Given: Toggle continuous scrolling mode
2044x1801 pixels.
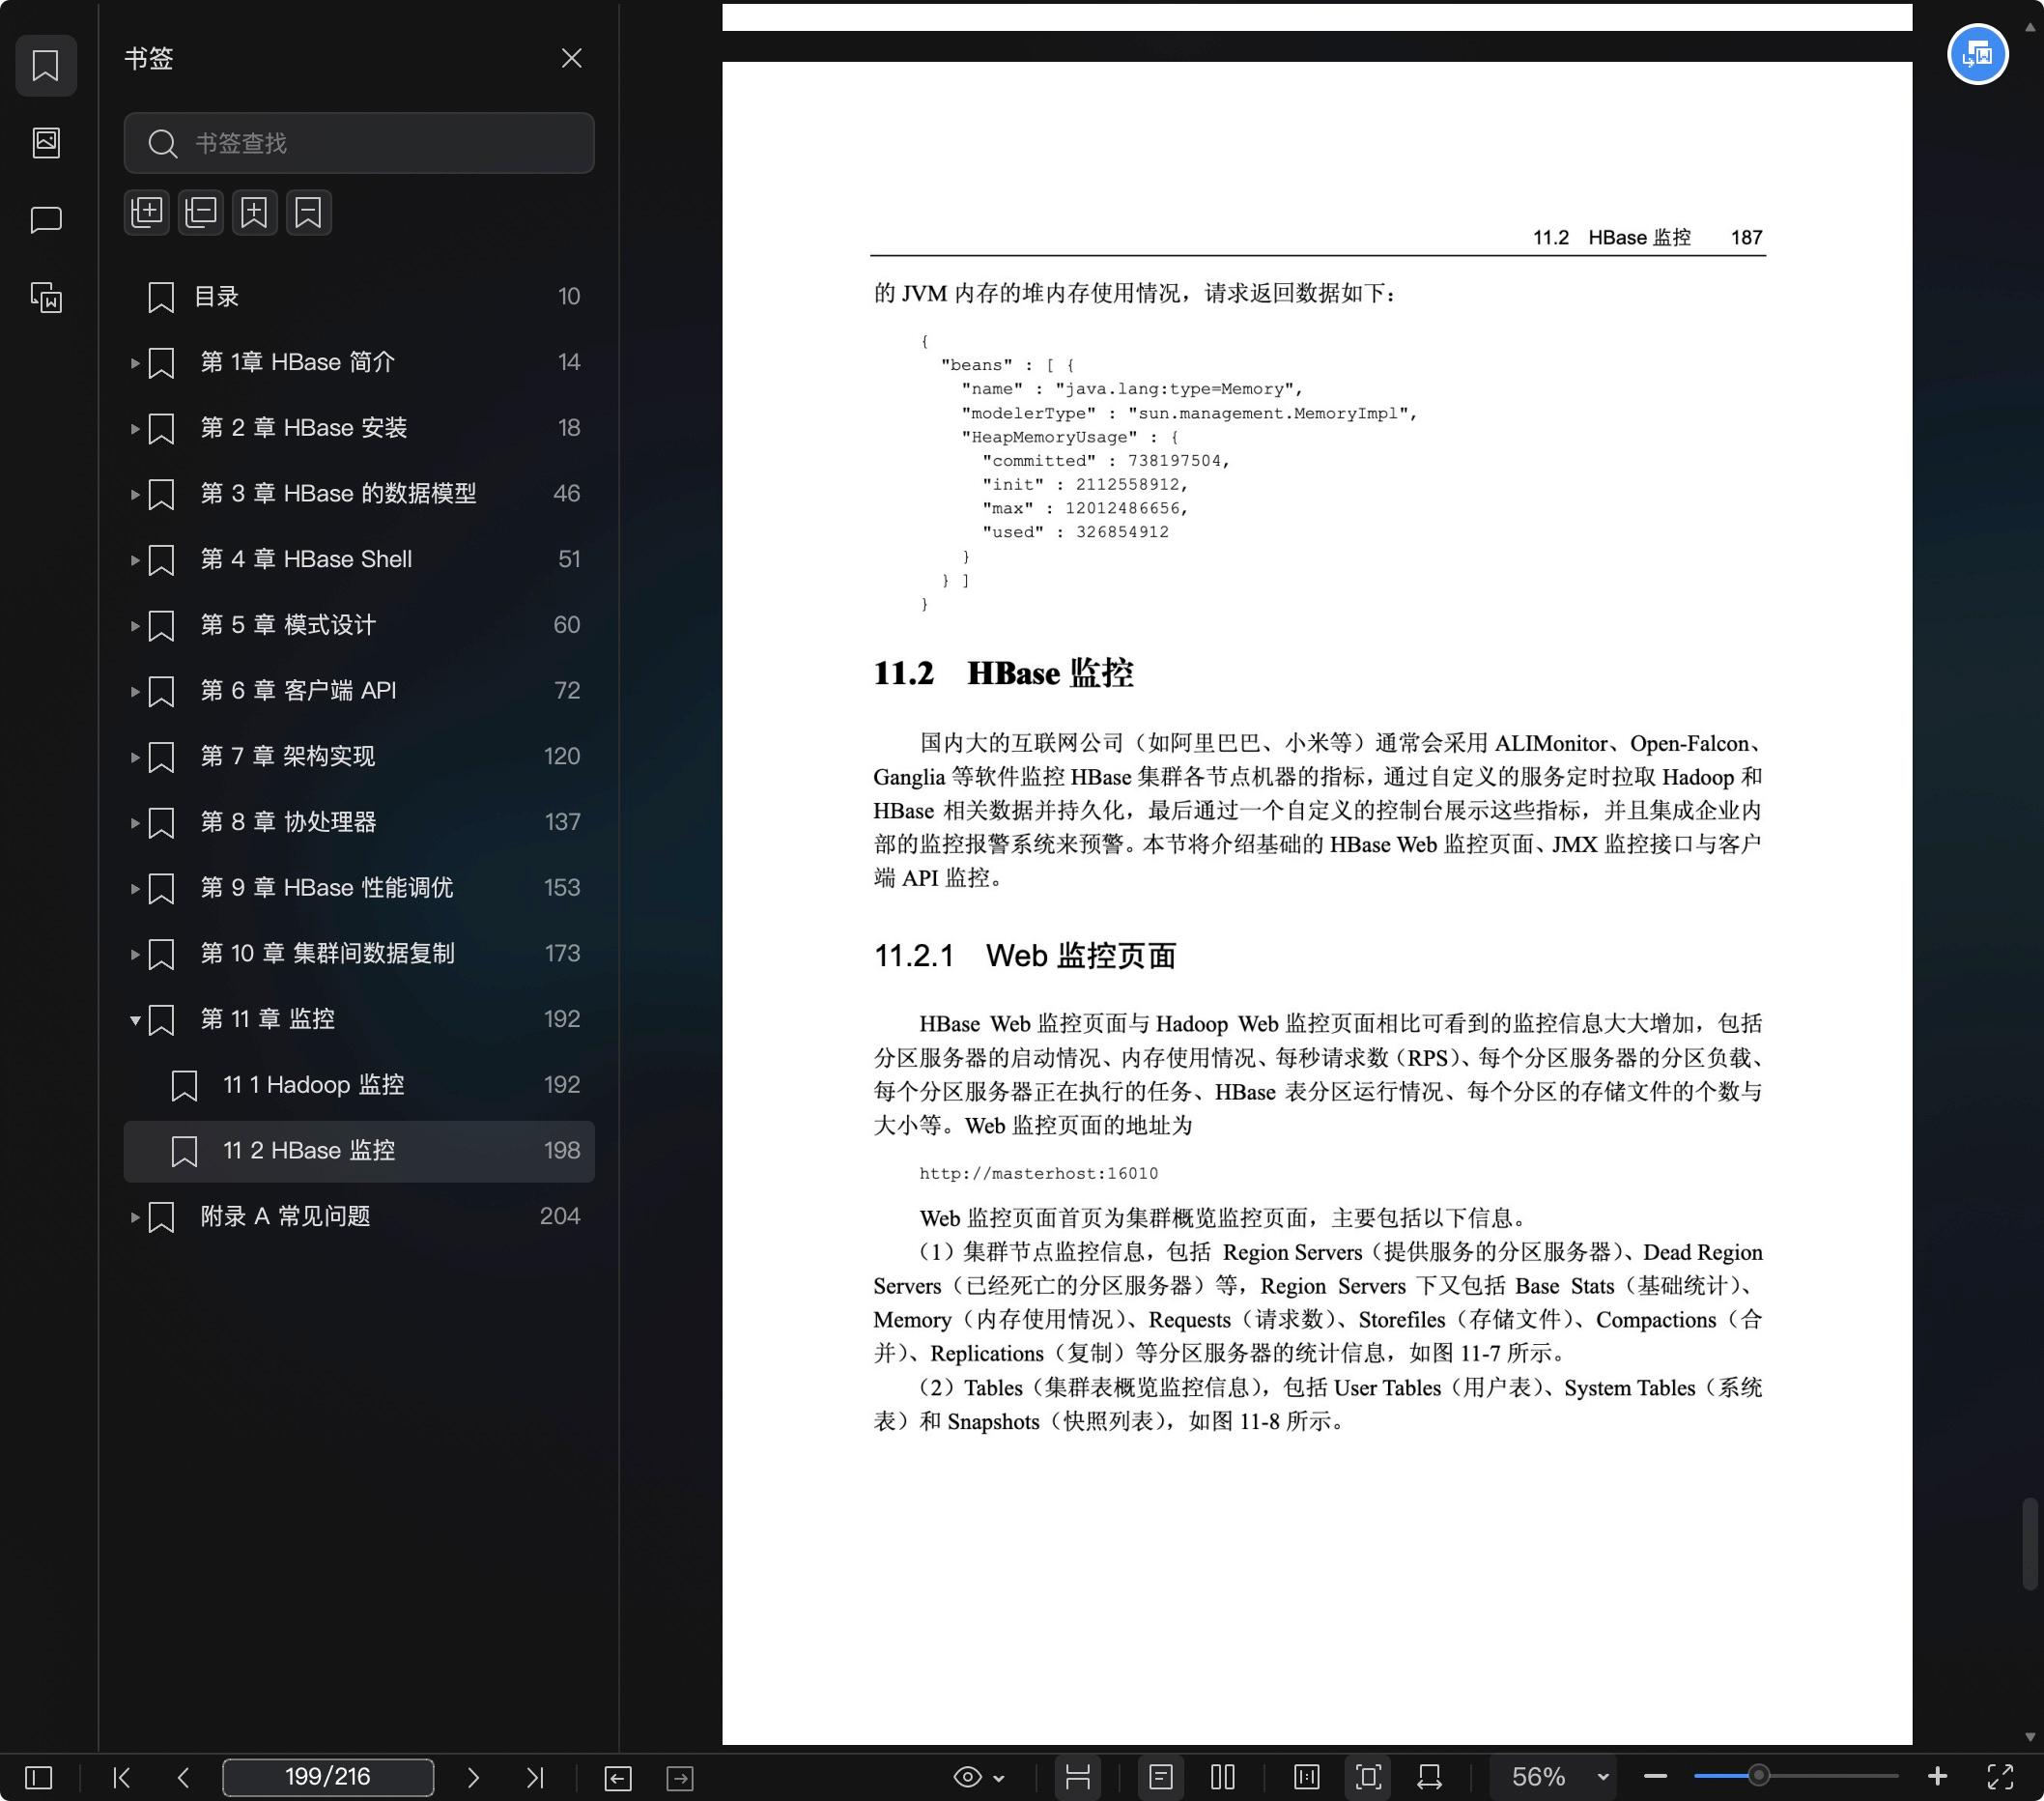Looking at the screenshot, I should click(x=1078, y=1777).
